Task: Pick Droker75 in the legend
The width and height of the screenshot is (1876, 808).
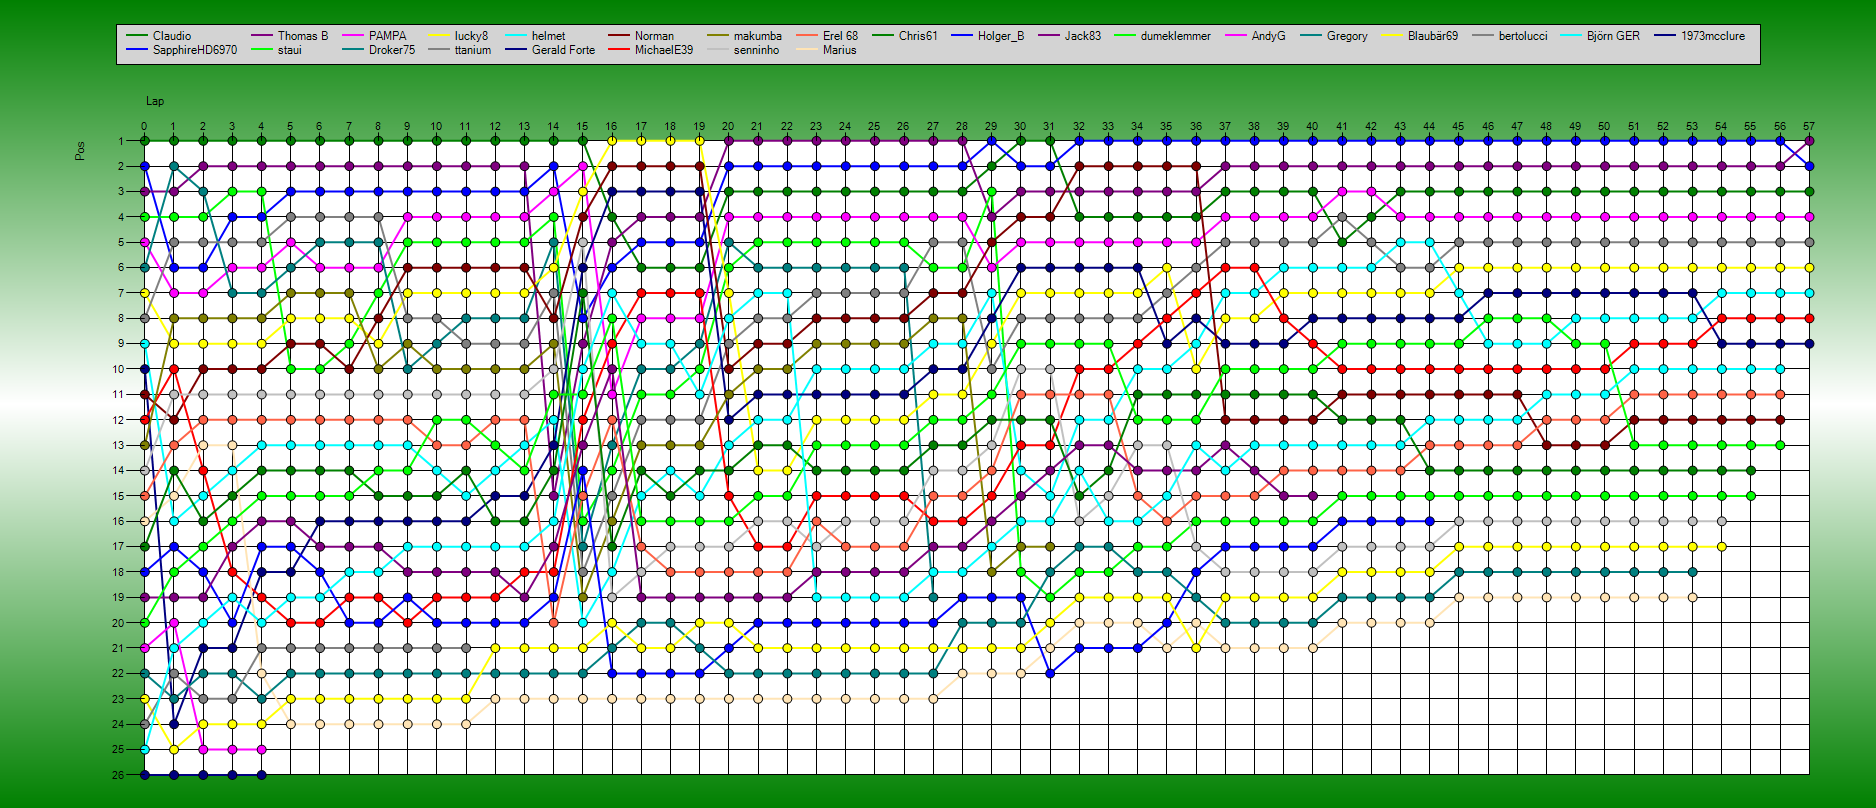Action: pos(392,50)
